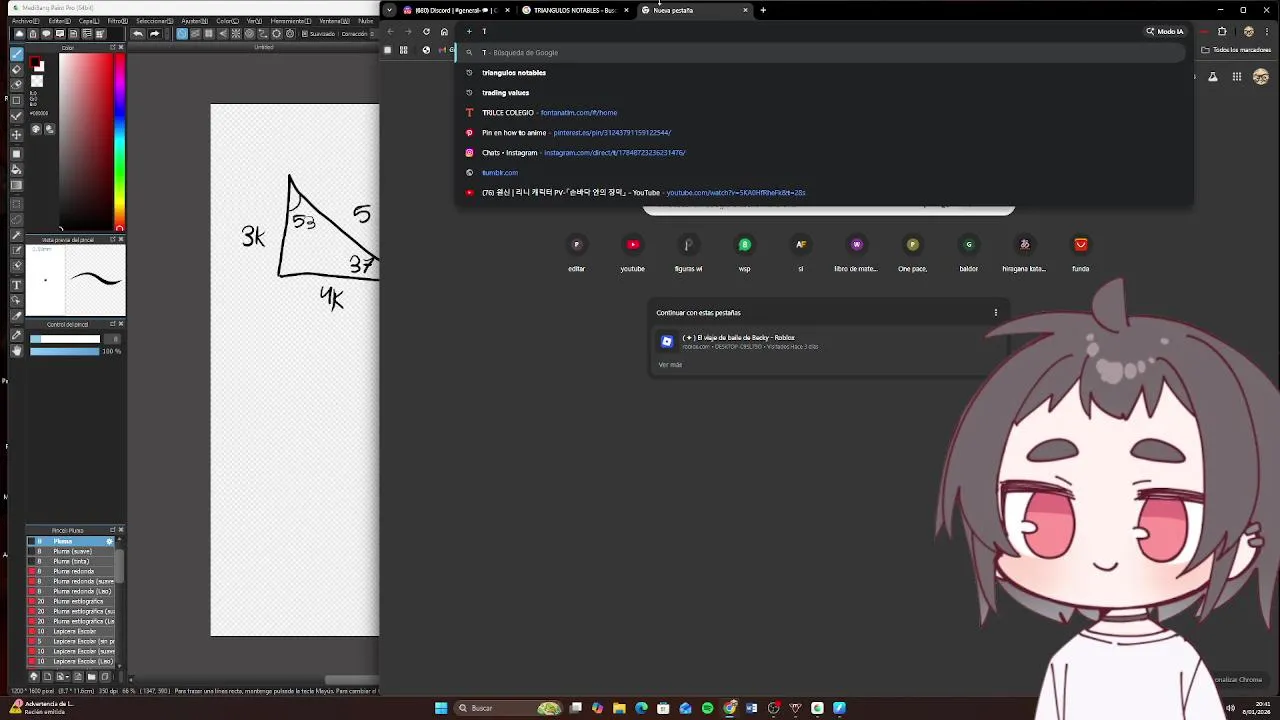Pick a shade in the red color square

coord(86,141)
